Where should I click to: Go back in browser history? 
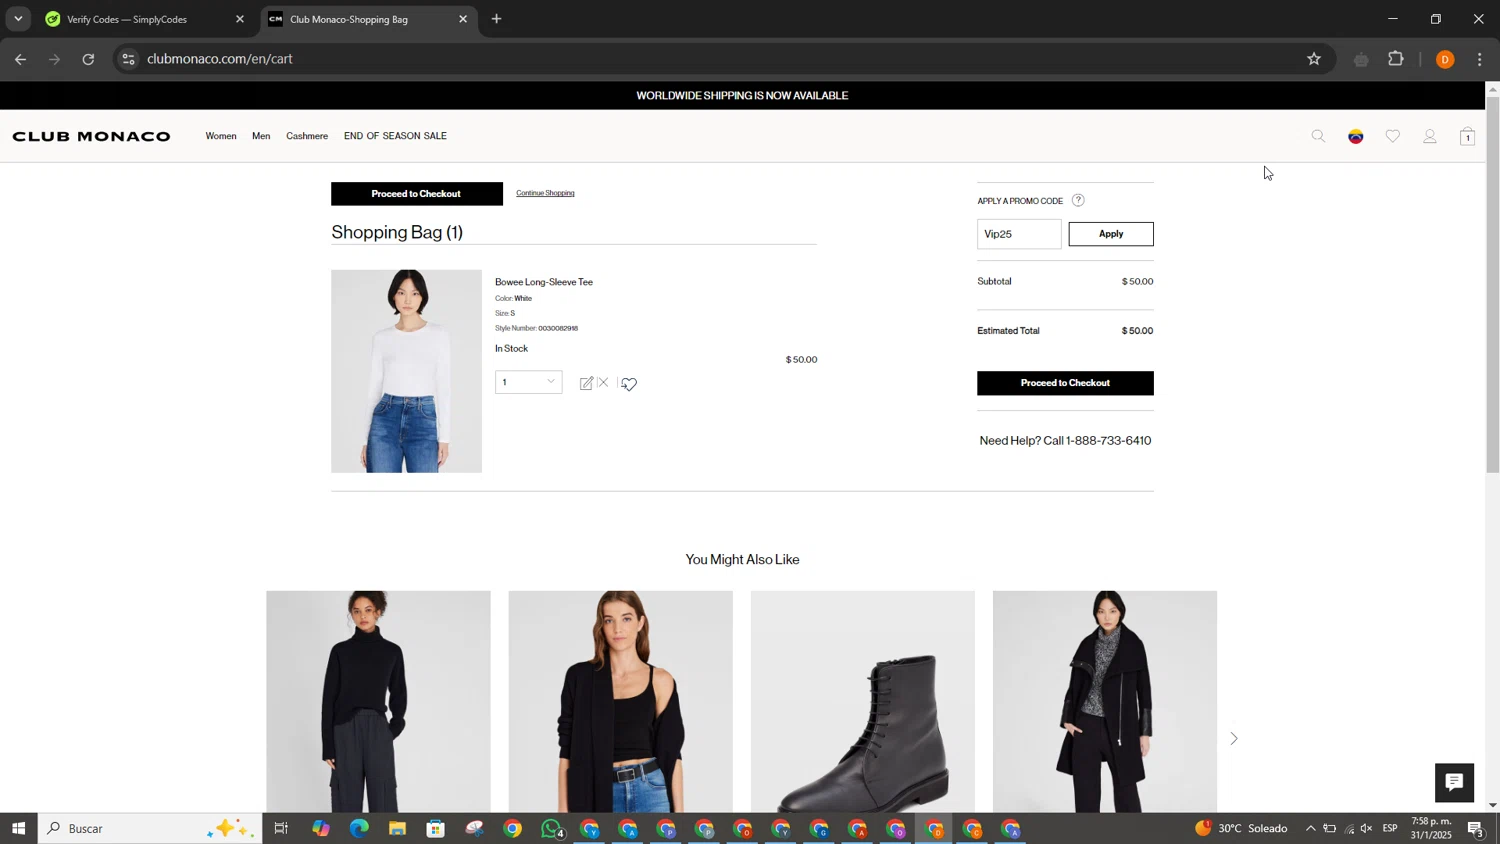20,59
